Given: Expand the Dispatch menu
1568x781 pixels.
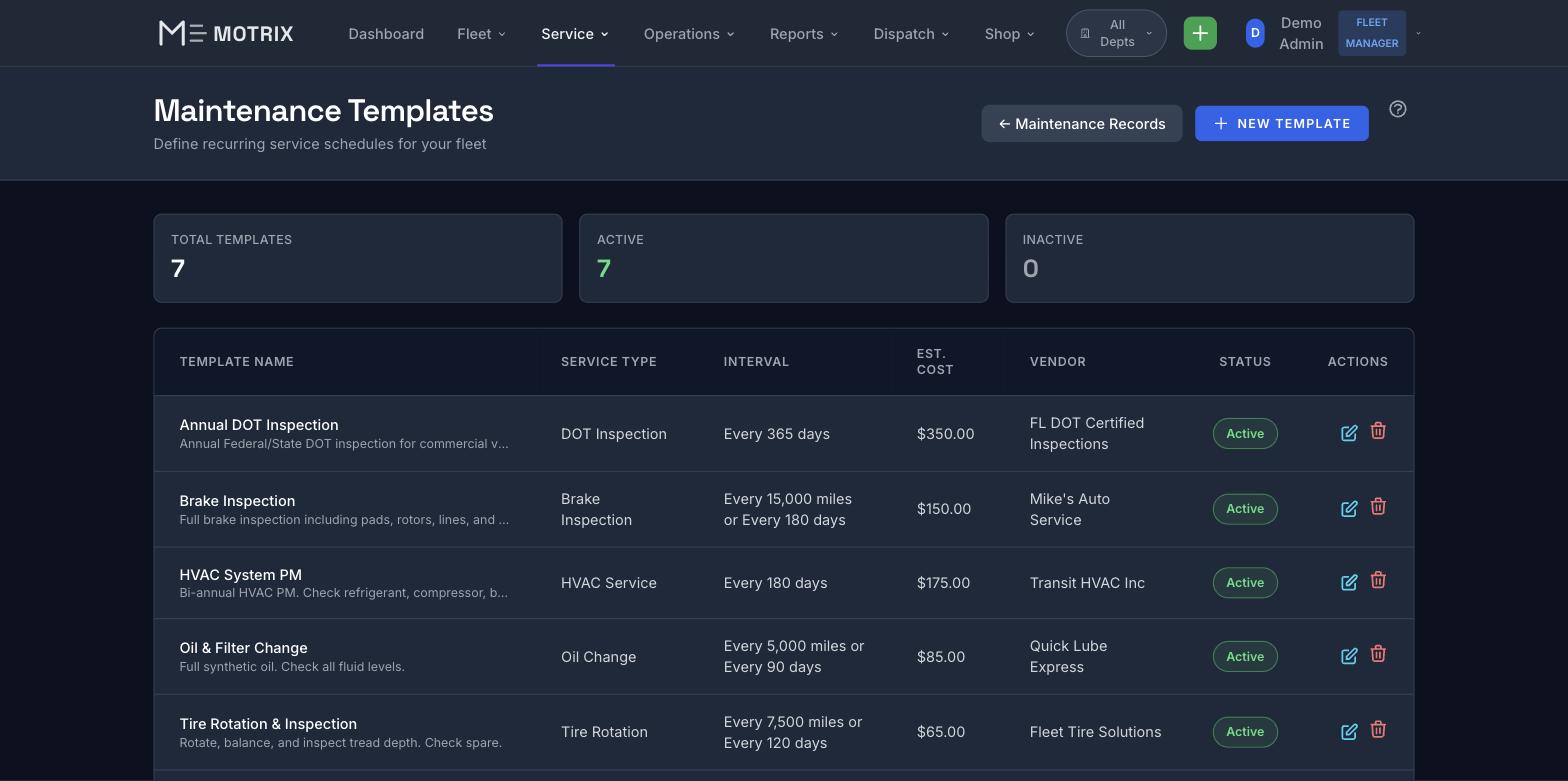Looking at the screenshot, I should 911,34.
